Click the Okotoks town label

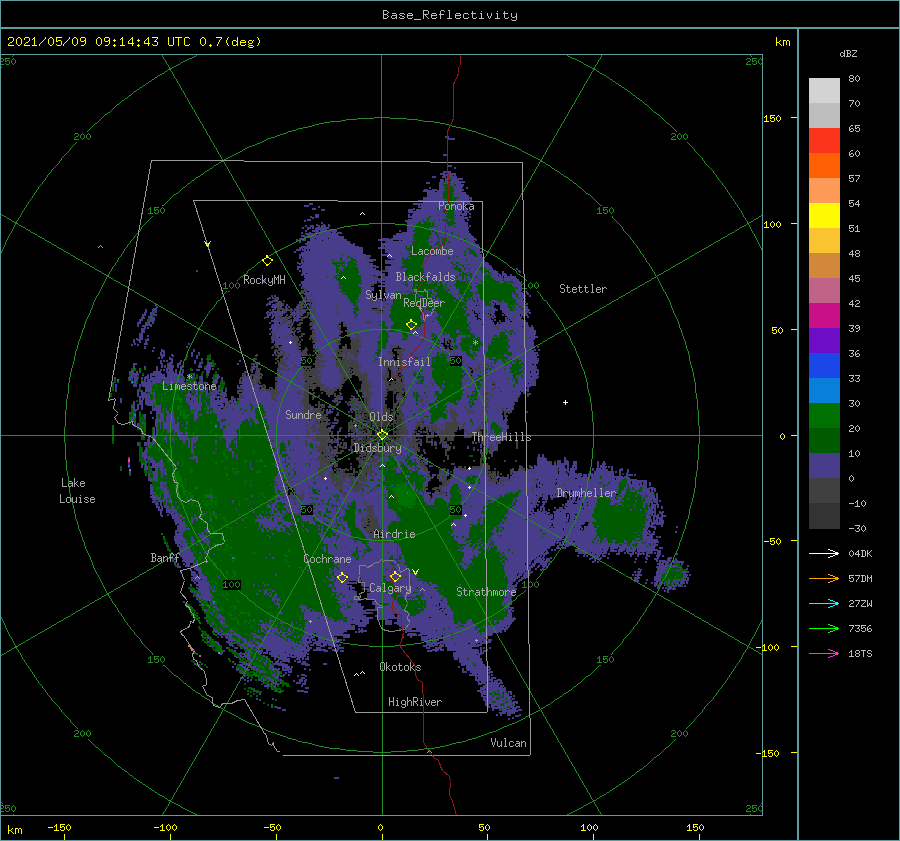(x=400, y=667)
